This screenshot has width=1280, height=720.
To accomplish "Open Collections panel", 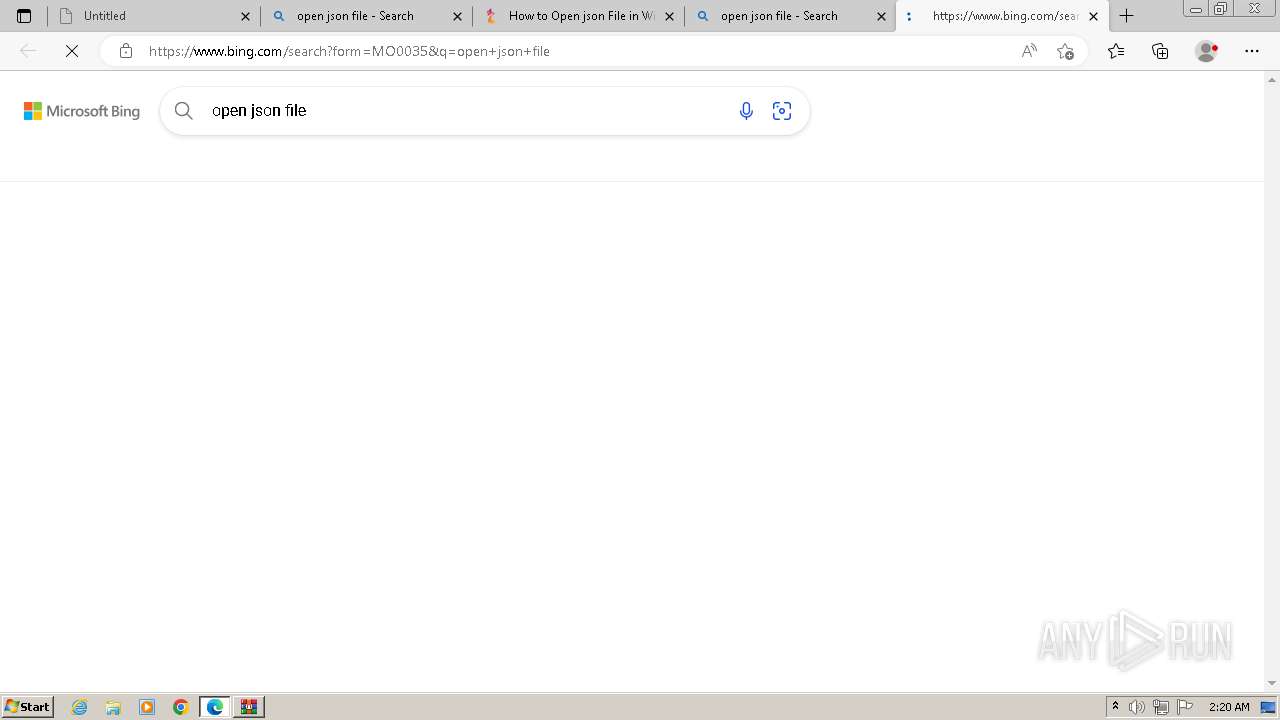I will pos(1160,51).
